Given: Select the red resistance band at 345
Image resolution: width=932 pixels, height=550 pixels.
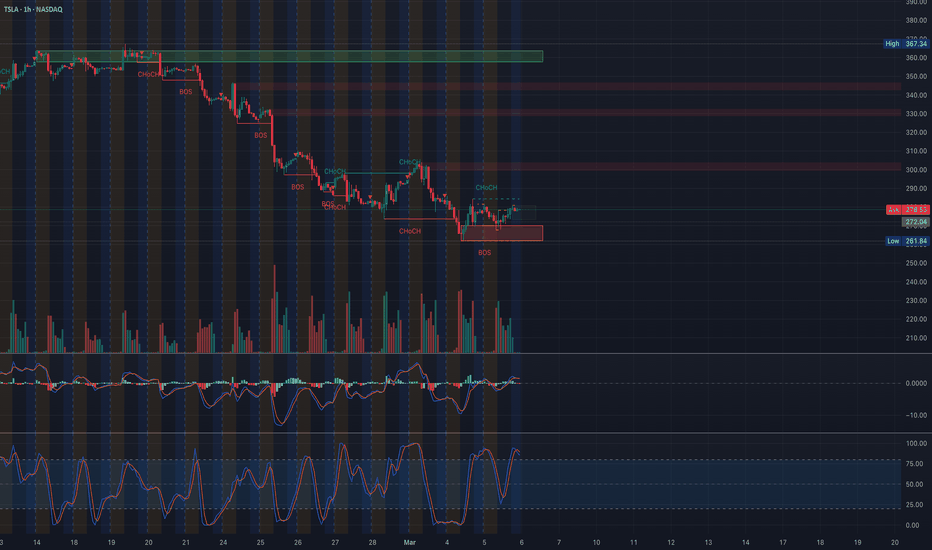Looking at the screenshot, I should click(x=568, y=87).
